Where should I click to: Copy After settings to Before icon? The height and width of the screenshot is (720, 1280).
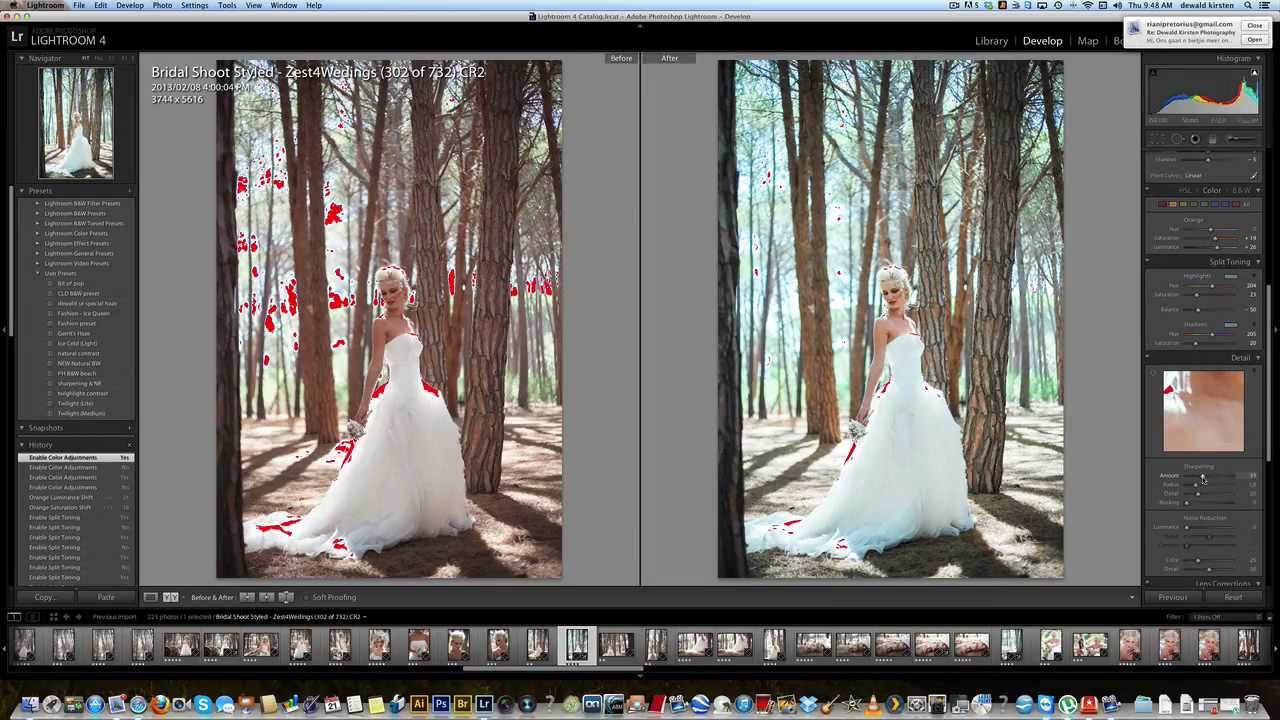coord(266,597)
